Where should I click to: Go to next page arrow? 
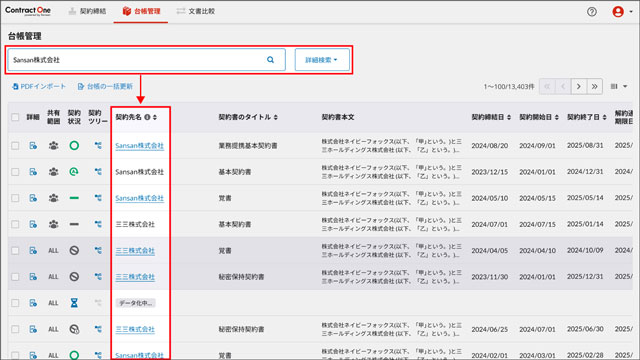[578, 87]
